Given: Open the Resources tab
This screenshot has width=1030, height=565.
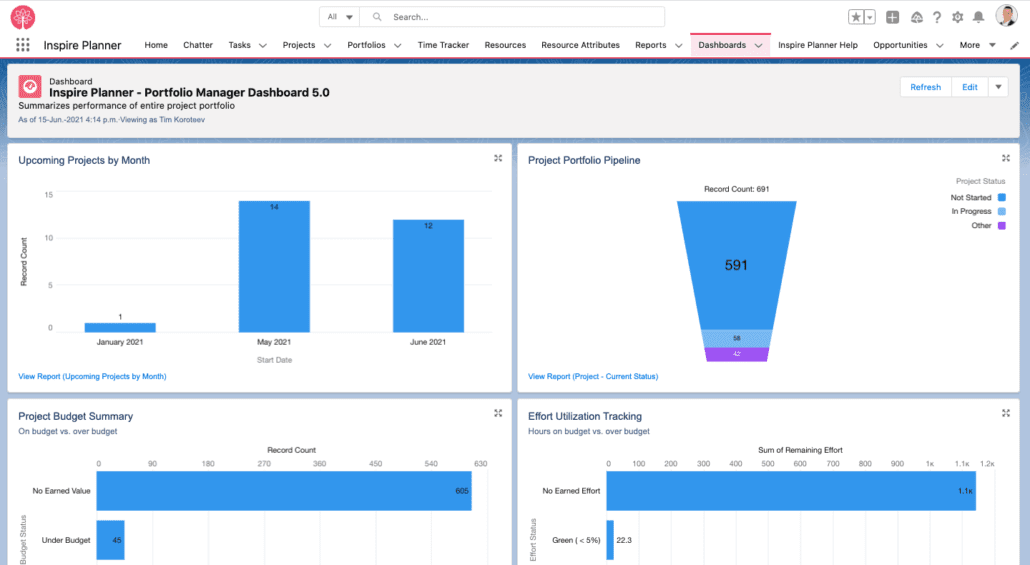Looking at the screenshot, I should 505,45.
